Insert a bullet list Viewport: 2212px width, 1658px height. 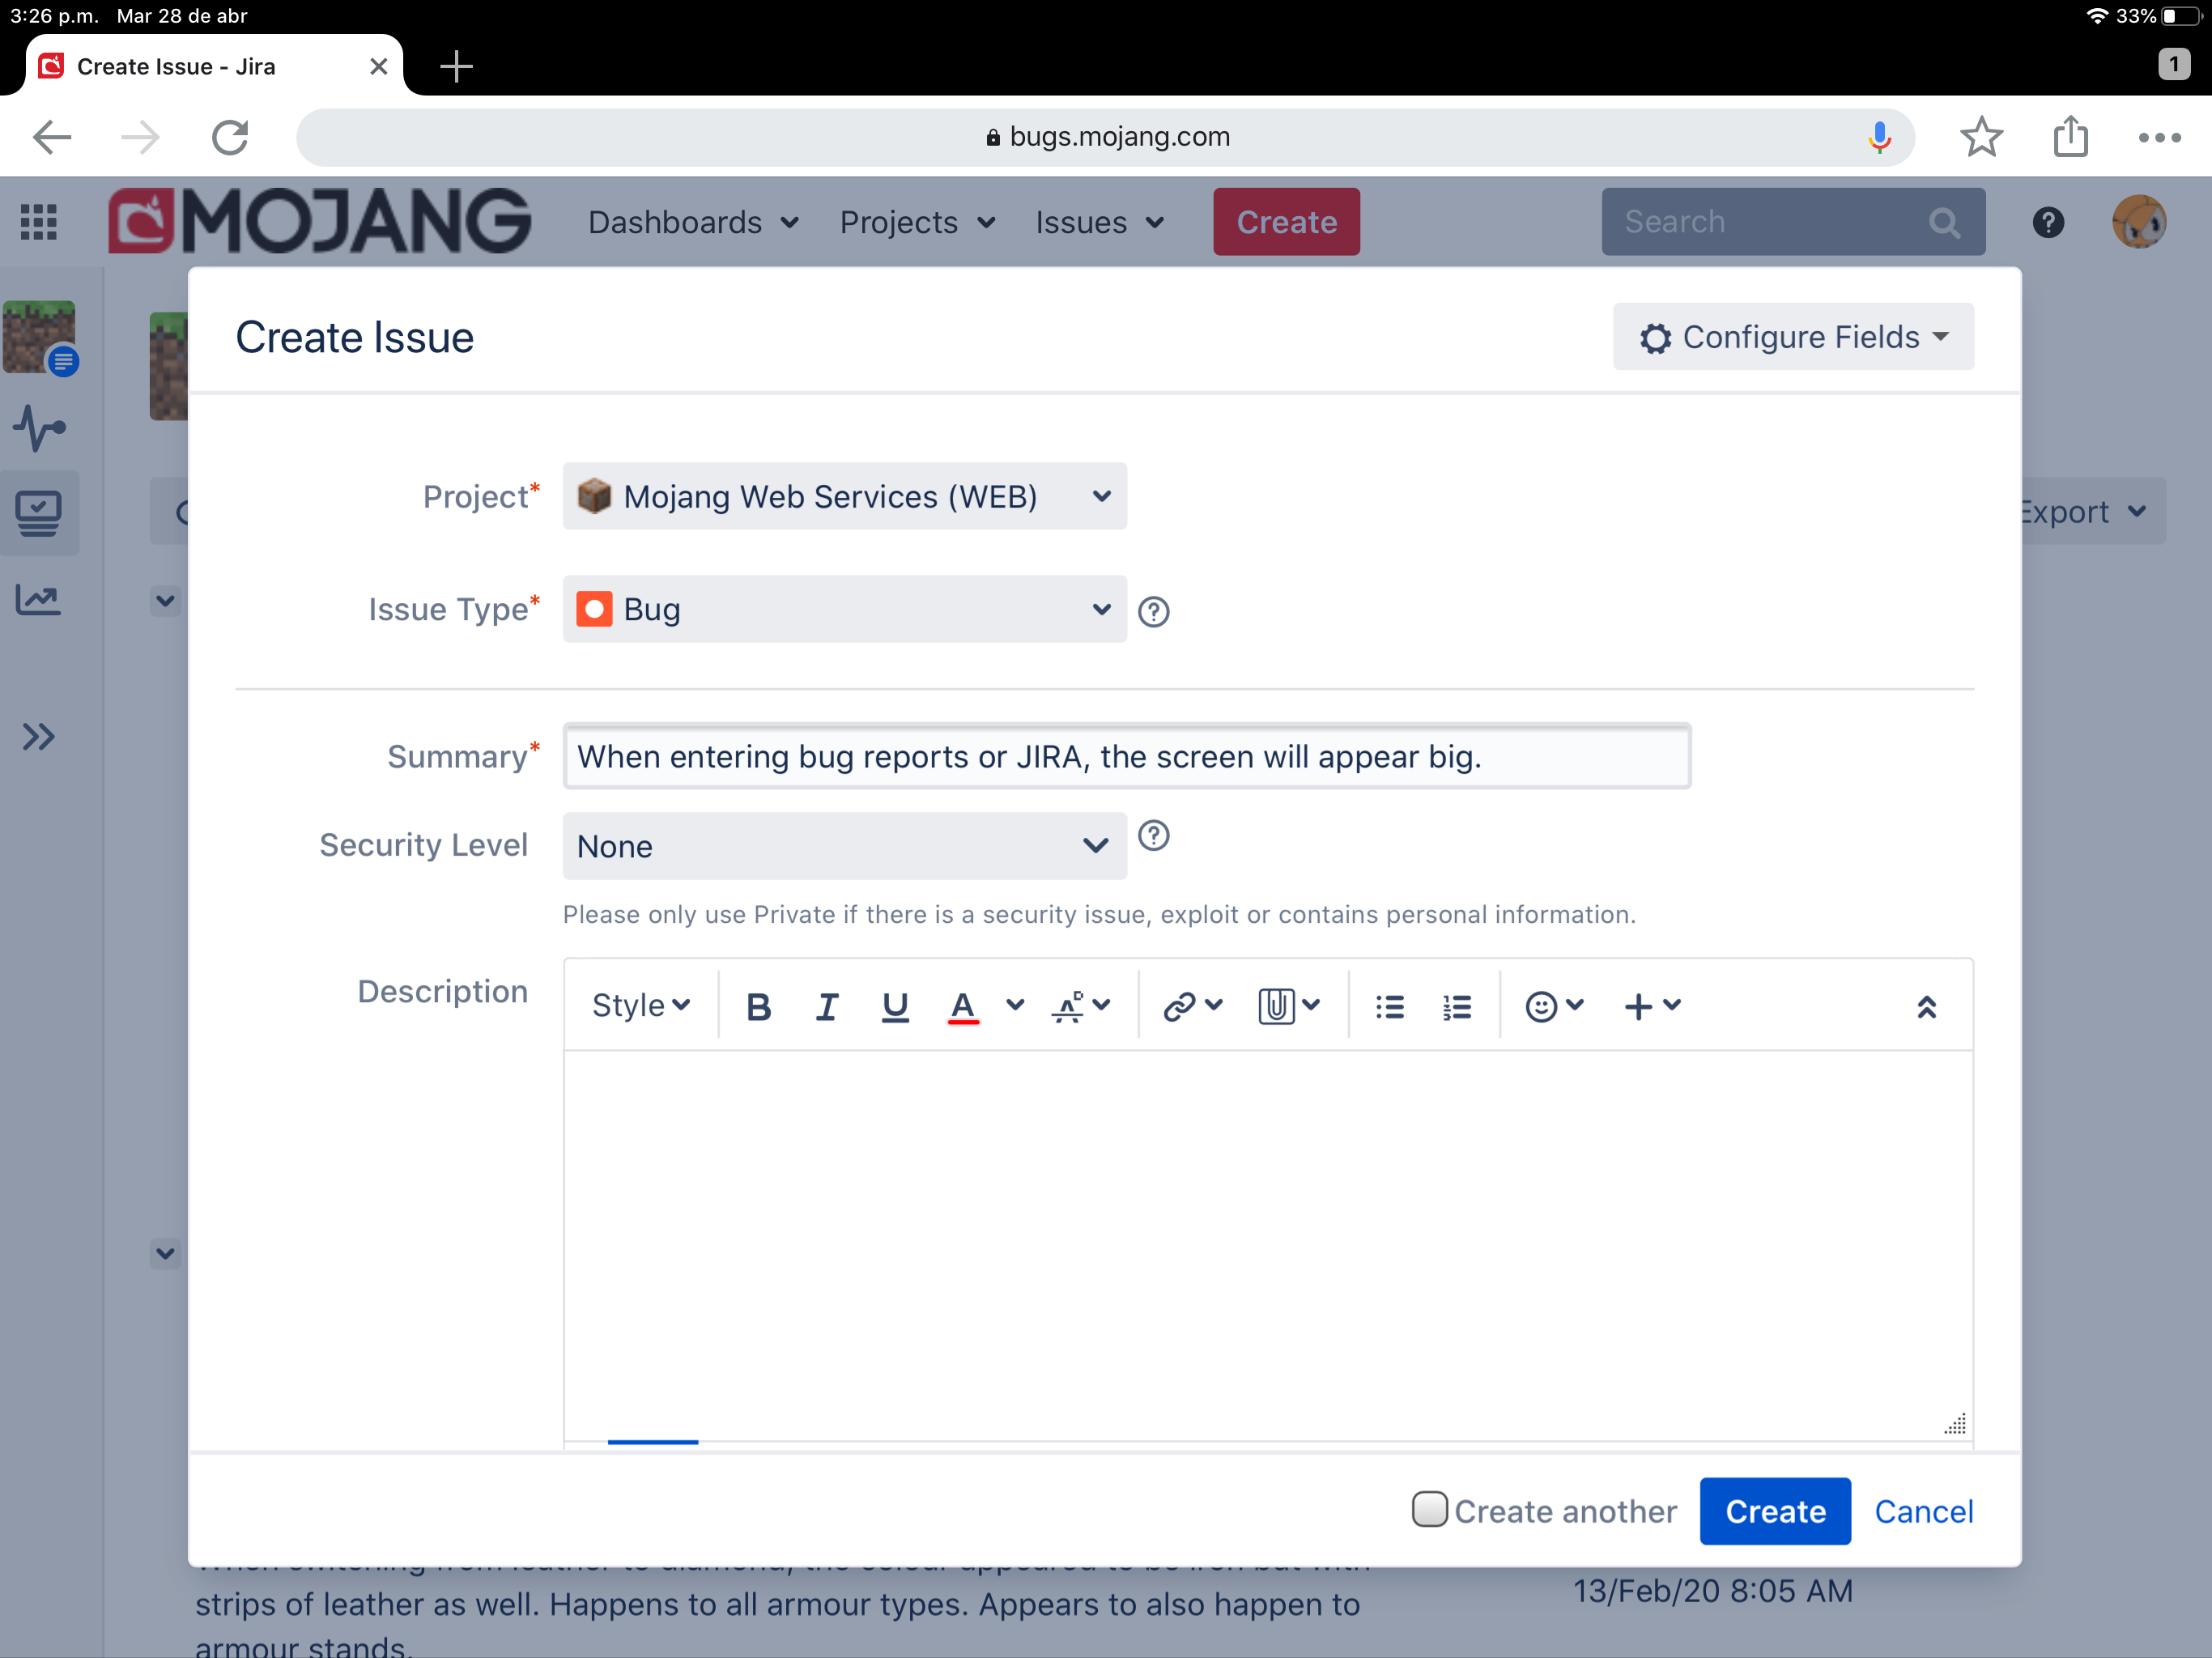click(1389, 1006)
